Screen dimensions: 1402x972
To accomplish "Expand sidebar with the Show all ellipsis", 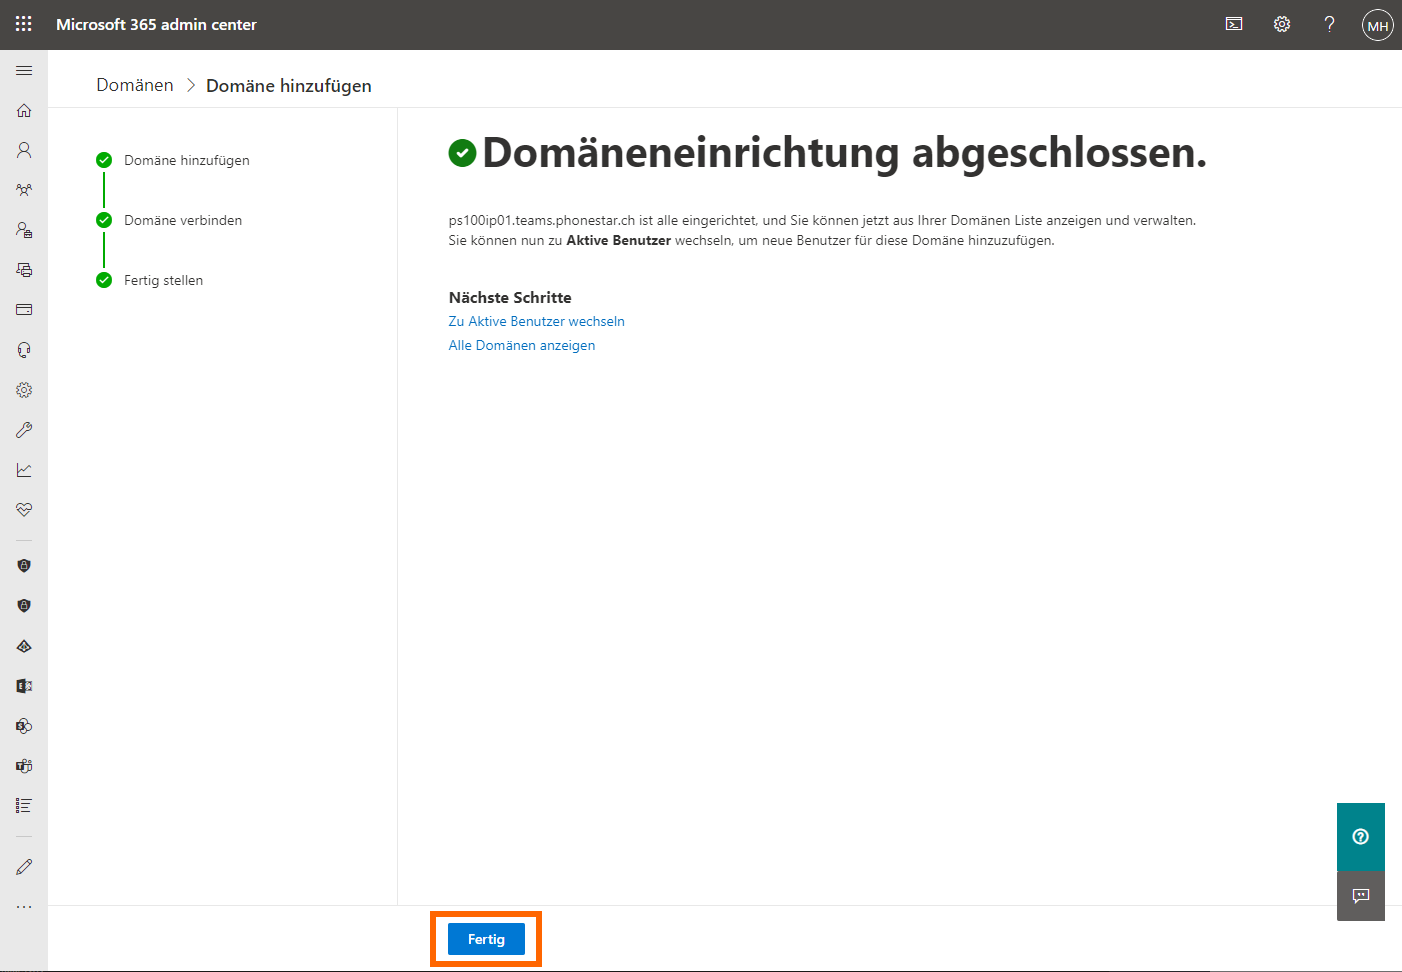I will pos(24,907).
